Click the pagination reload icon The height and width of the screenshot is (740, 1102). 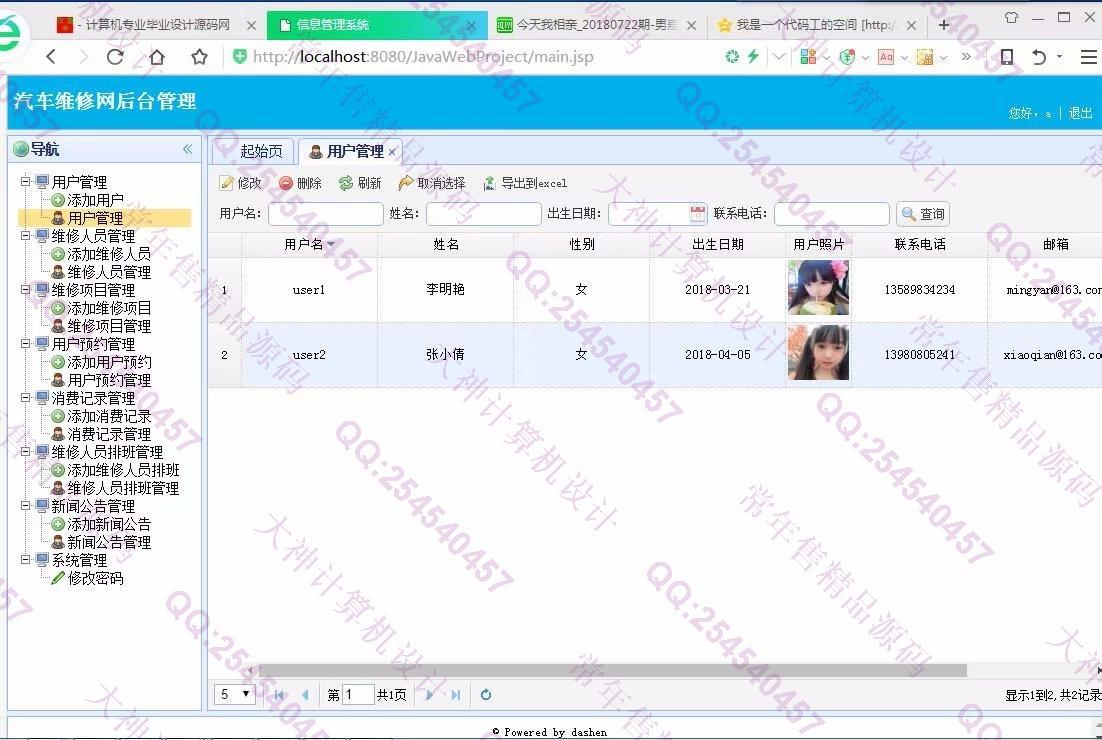pos(486,695)
